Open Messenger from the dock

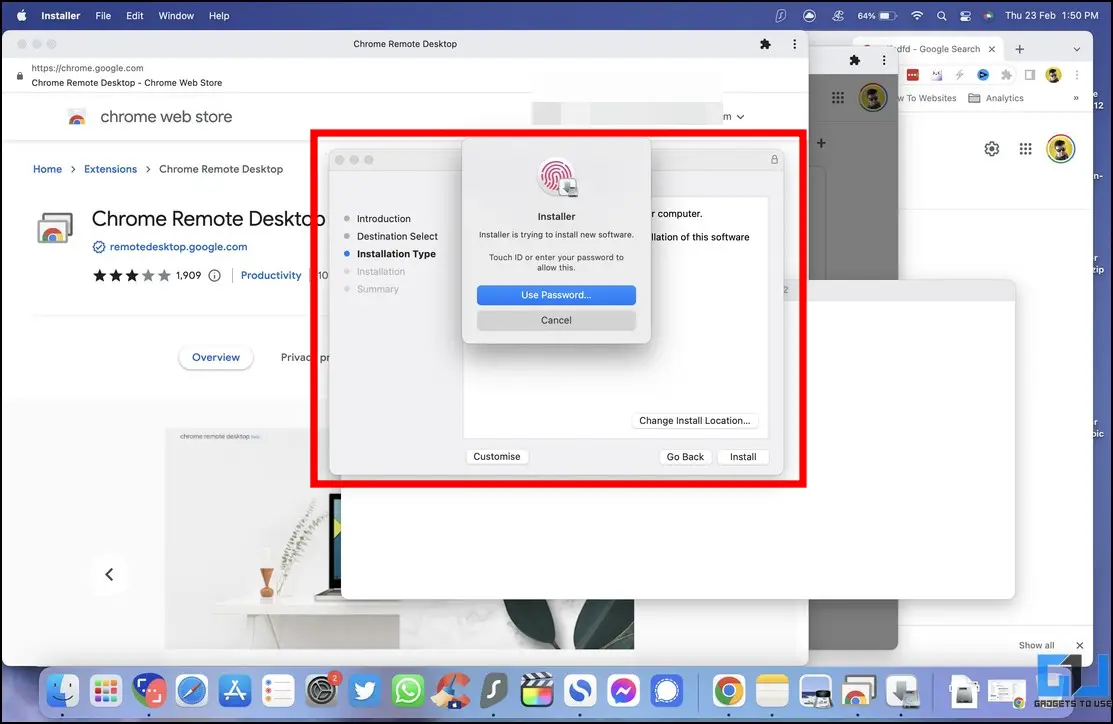623,691
